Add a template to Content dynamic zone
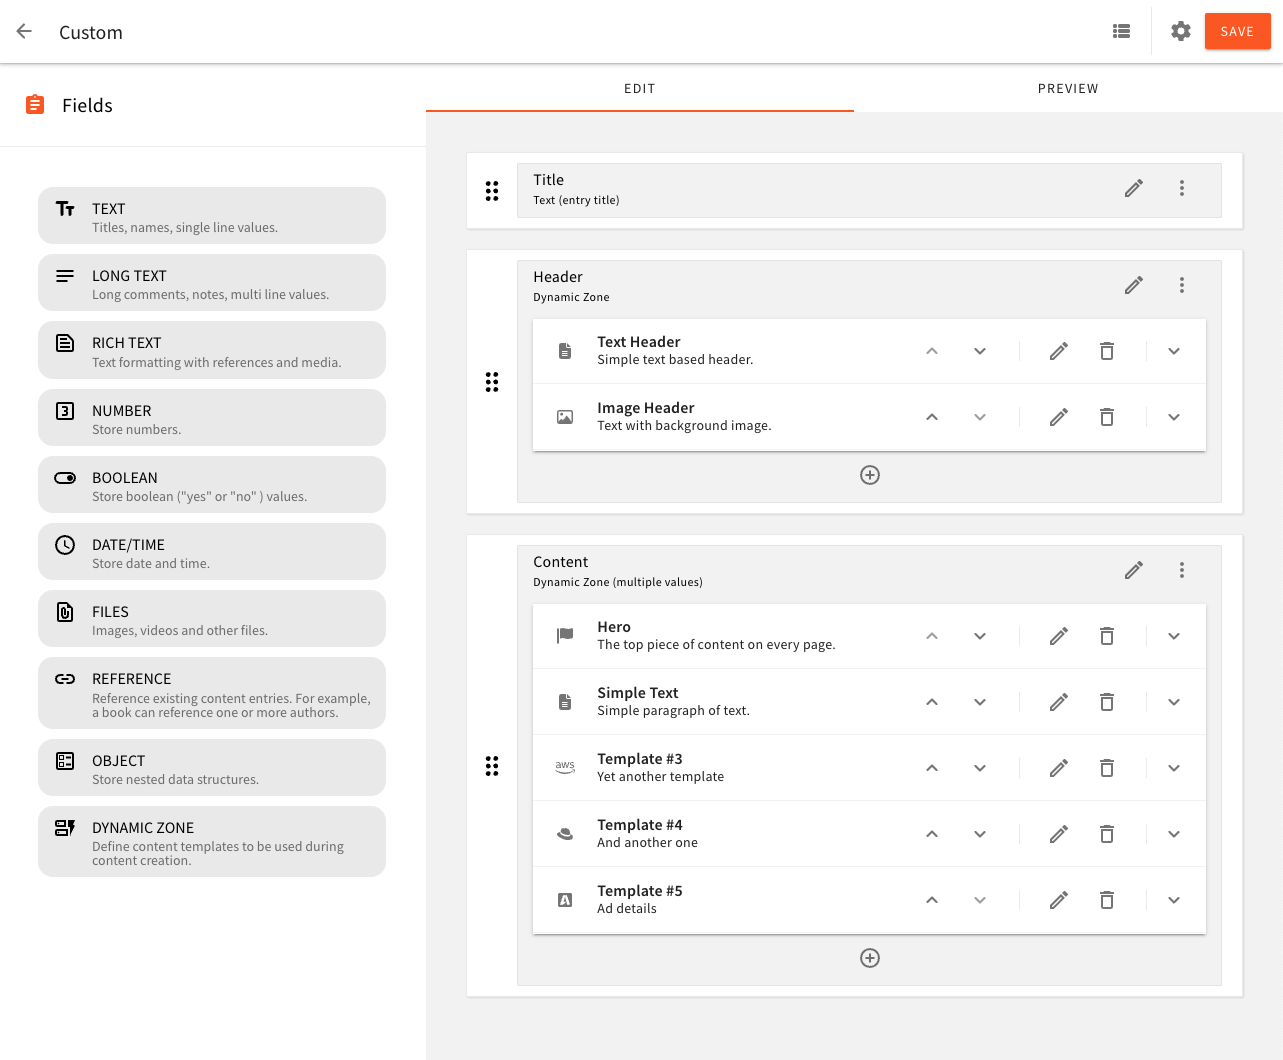The width and height of the screenshot is (1283, 1060). 870,958
